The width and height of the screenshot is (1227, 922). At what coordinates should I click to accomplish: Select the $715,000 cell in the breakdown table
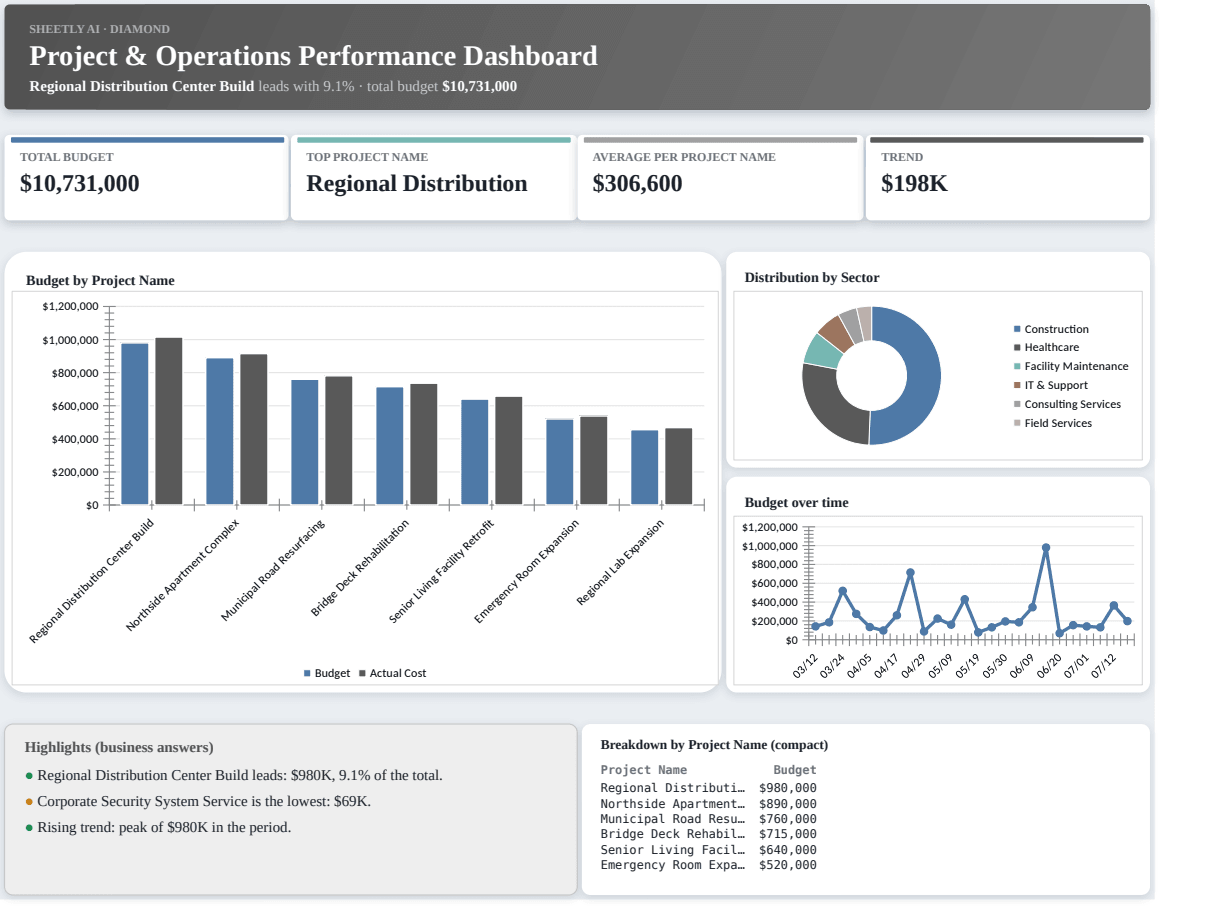point(788,834)
